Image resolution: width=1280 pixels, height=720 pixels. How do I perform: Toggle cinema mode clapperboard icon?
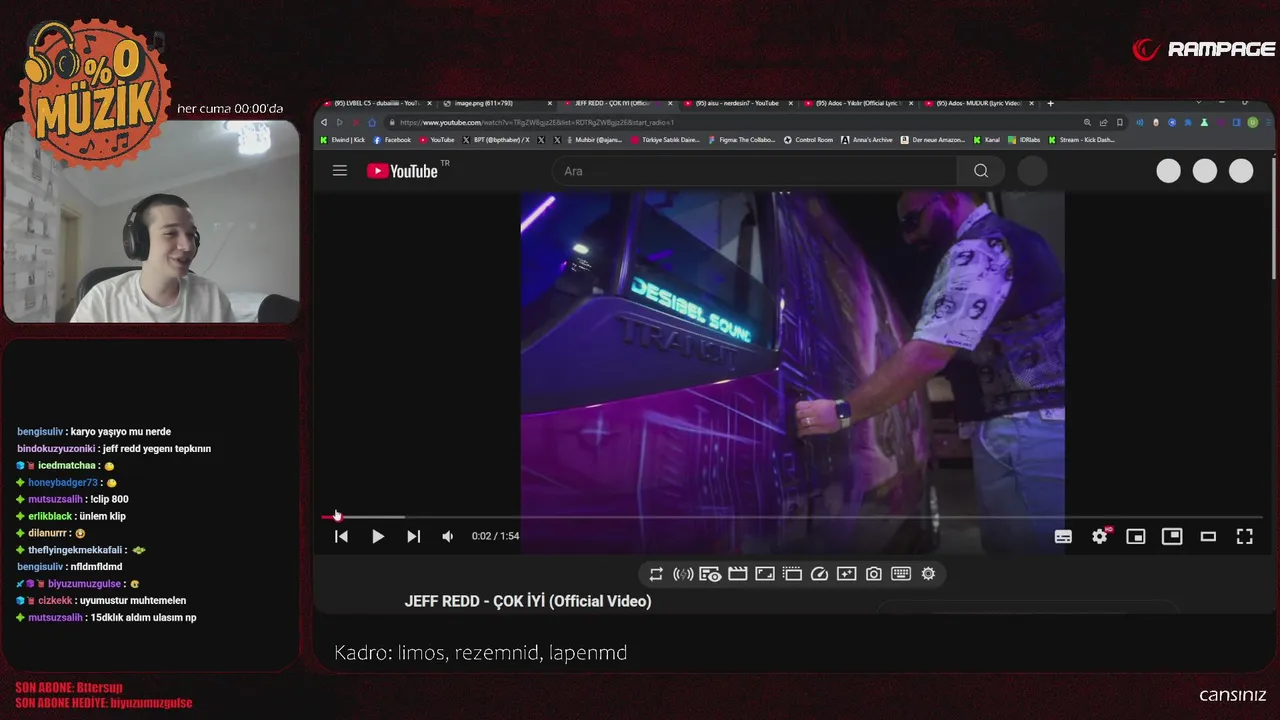[x=738, y=574]
